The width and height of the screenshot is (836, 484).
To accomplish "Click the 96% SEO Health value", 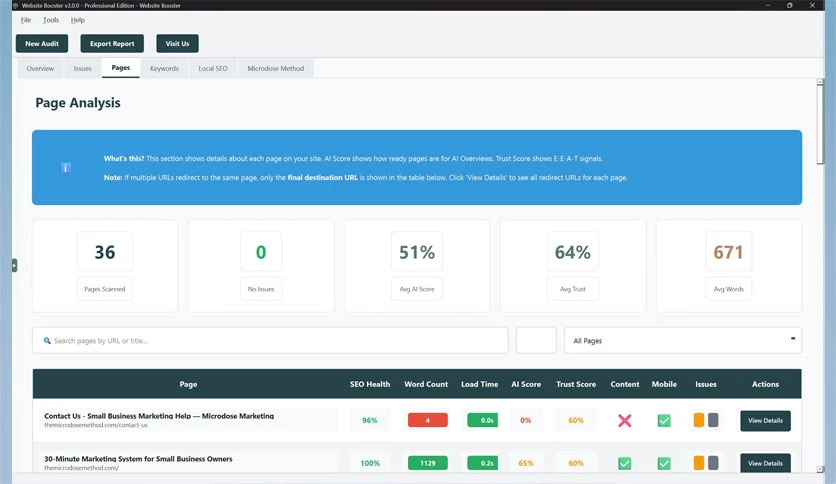I will 369,420.
